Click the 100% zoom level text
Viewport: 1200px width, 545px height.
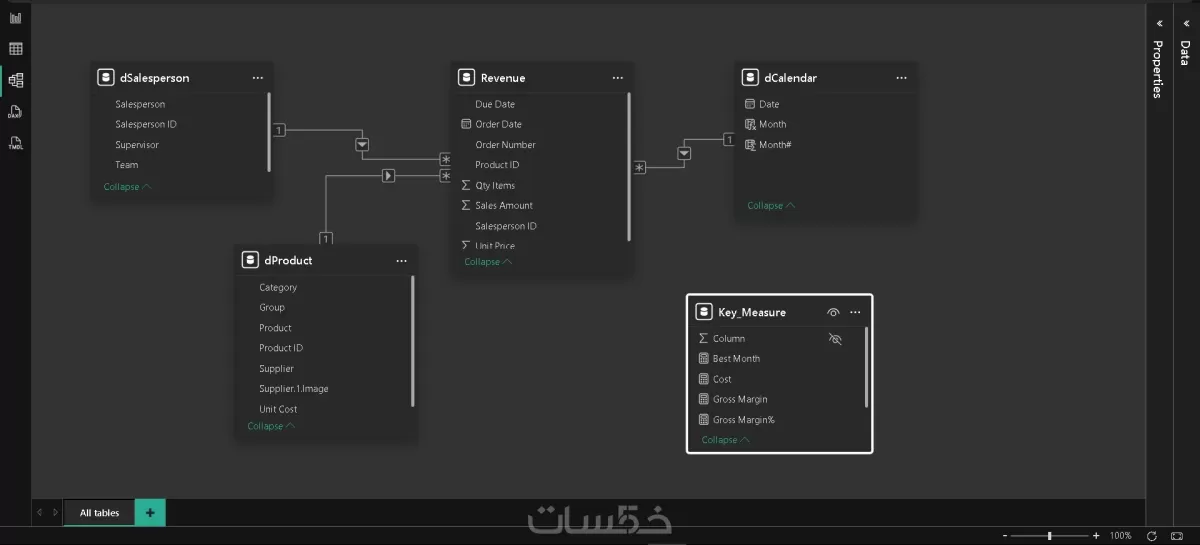point(1120,536)
